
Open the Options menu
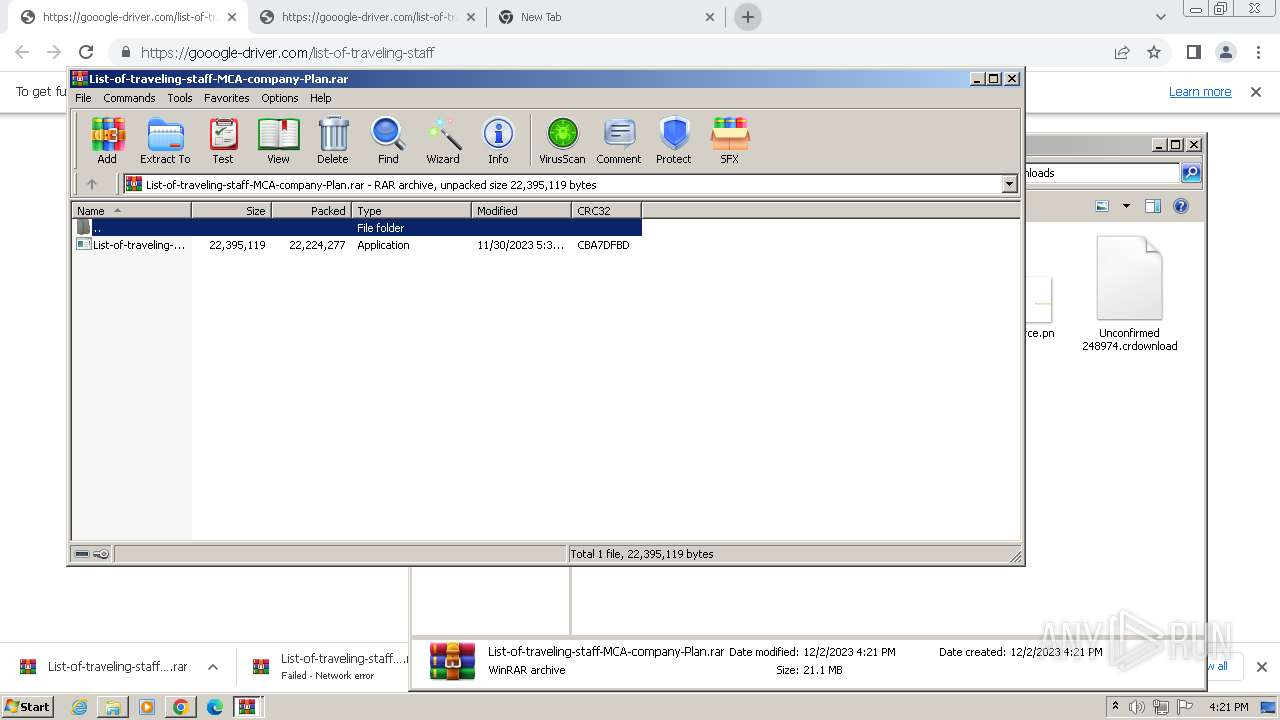[x=280, y=98]
